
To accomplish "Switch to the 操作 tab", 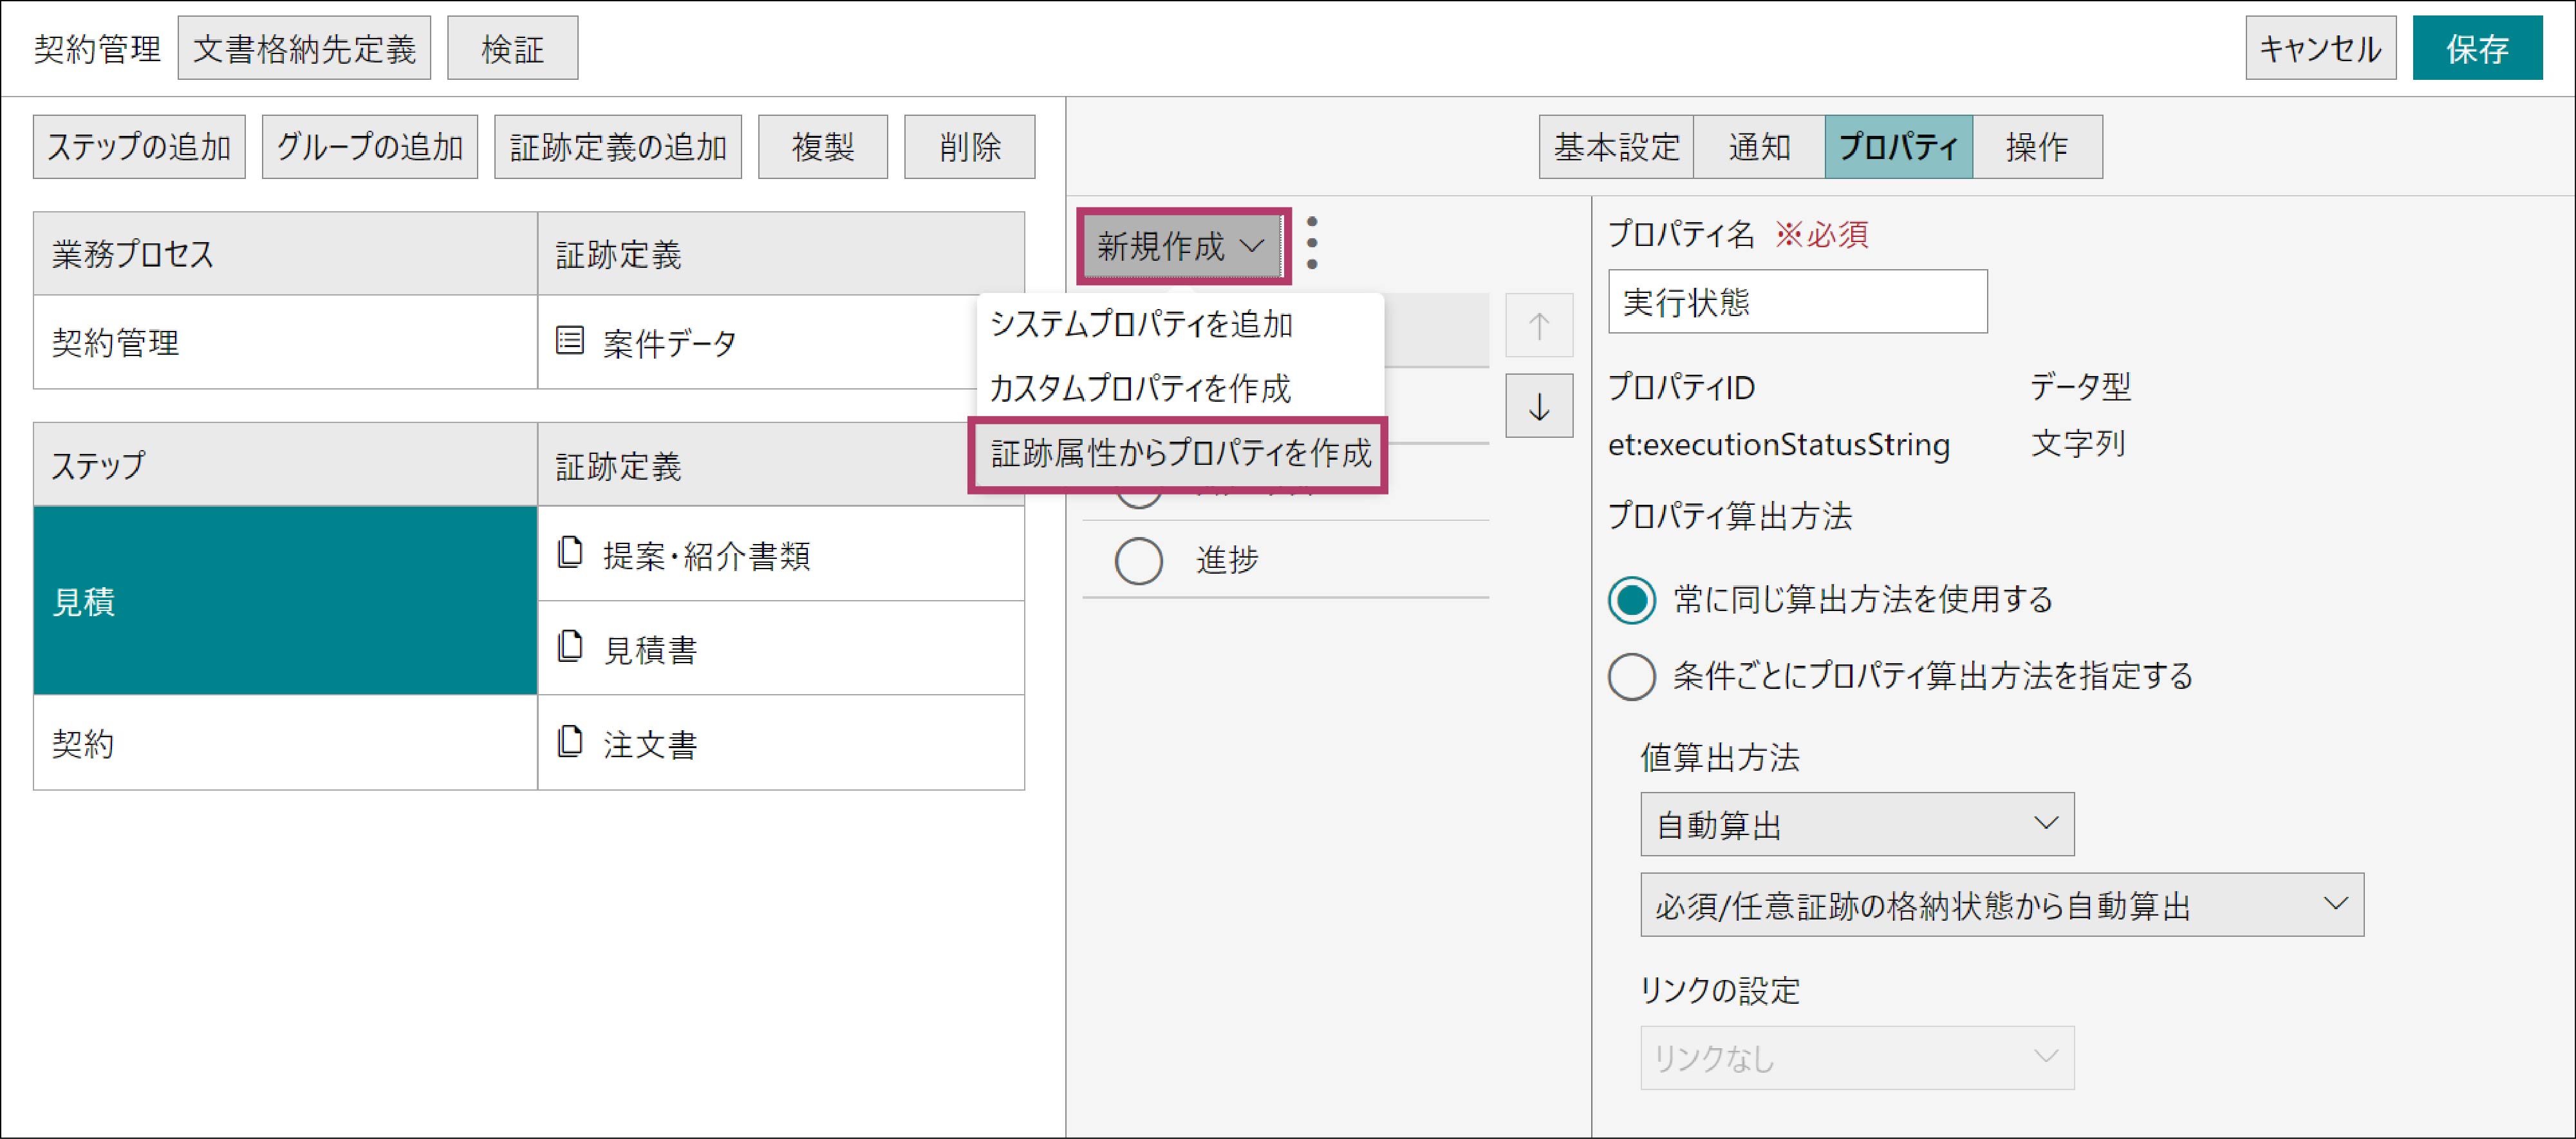I will [2037, 147].
